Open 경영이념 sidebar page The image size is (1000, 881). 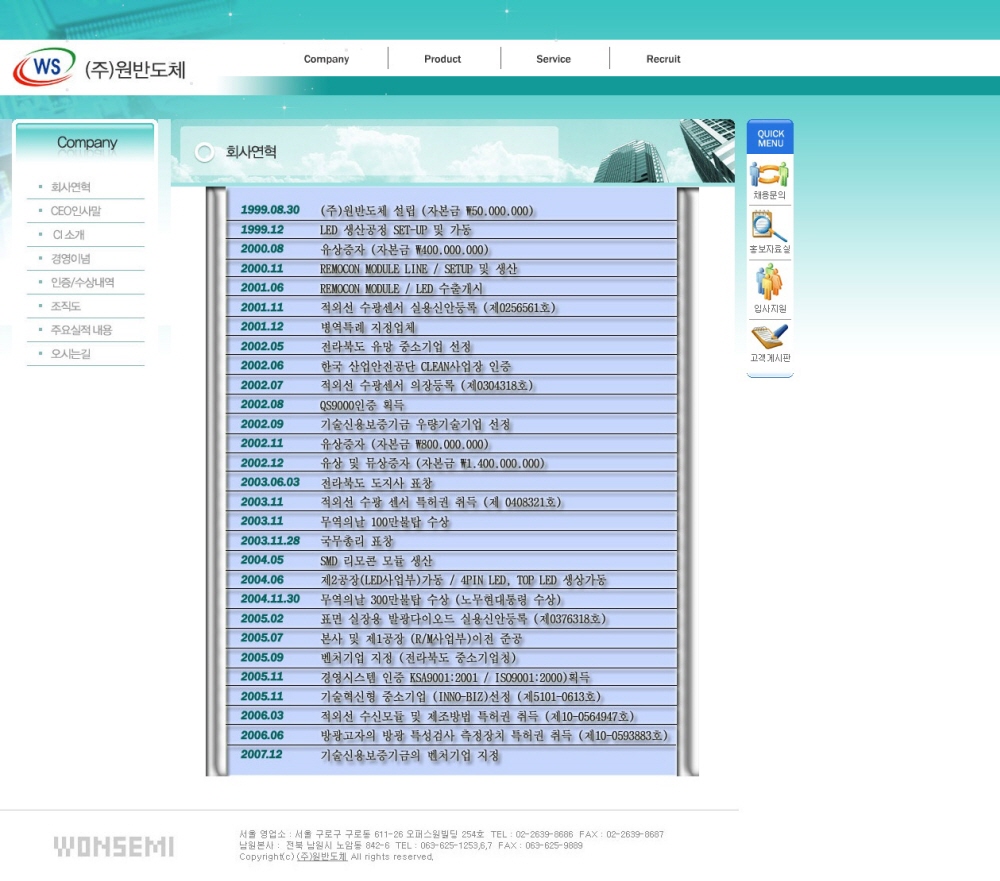[71, 259]
